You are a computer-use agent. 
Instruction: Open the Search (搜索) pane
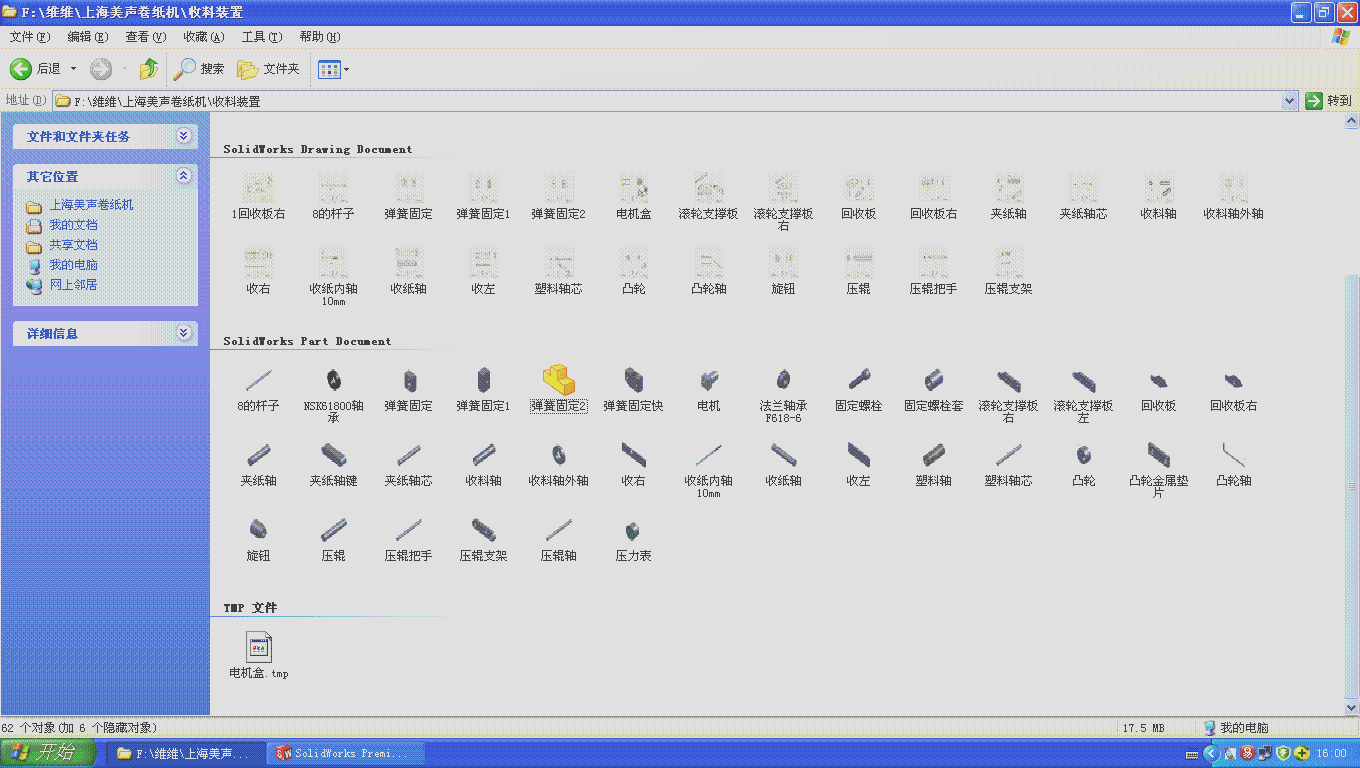[198, 69]
